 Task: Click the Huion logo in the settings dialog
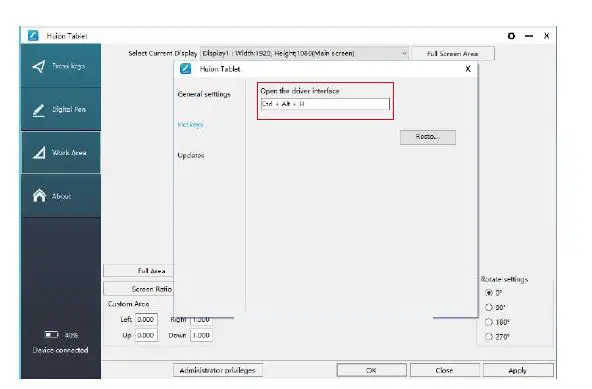[185, 69]
